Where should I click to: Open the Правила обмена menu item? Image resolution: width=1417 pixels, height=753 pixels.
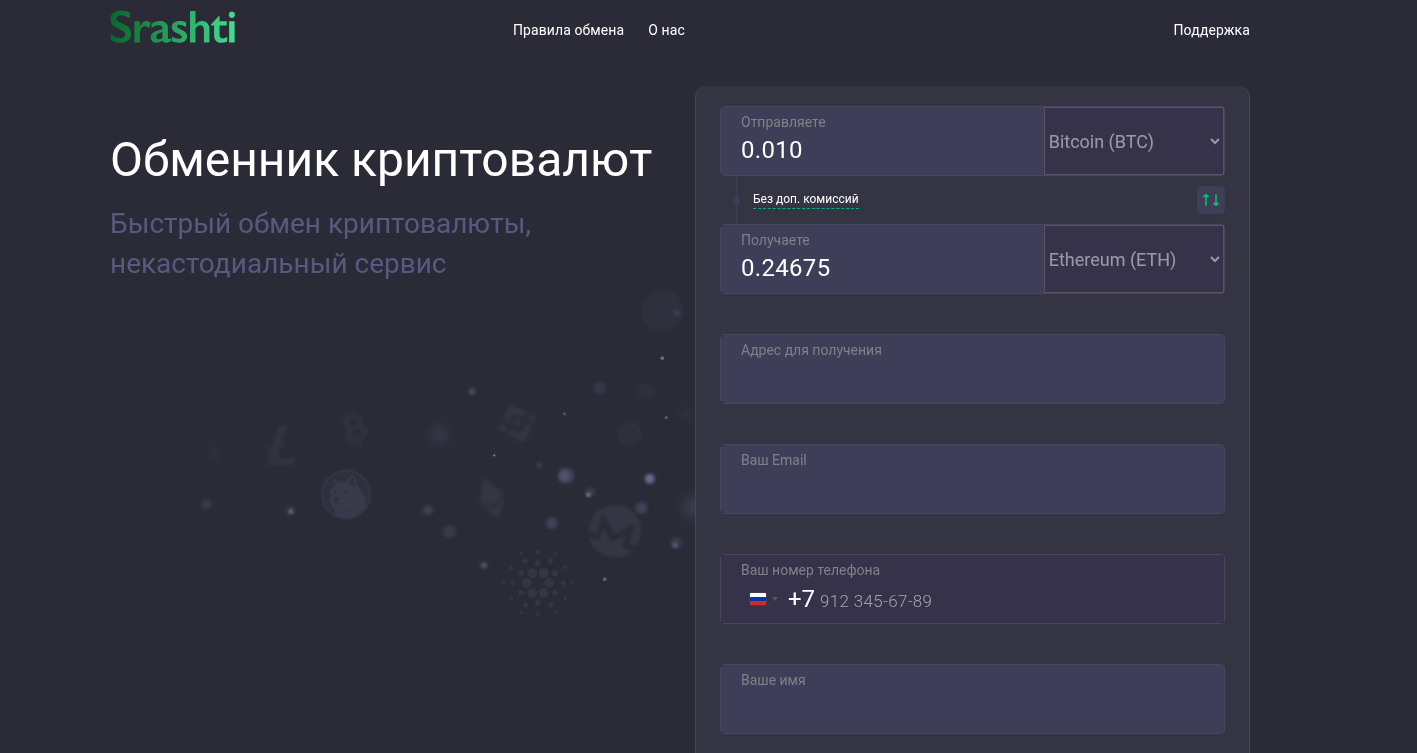[568, 30]
